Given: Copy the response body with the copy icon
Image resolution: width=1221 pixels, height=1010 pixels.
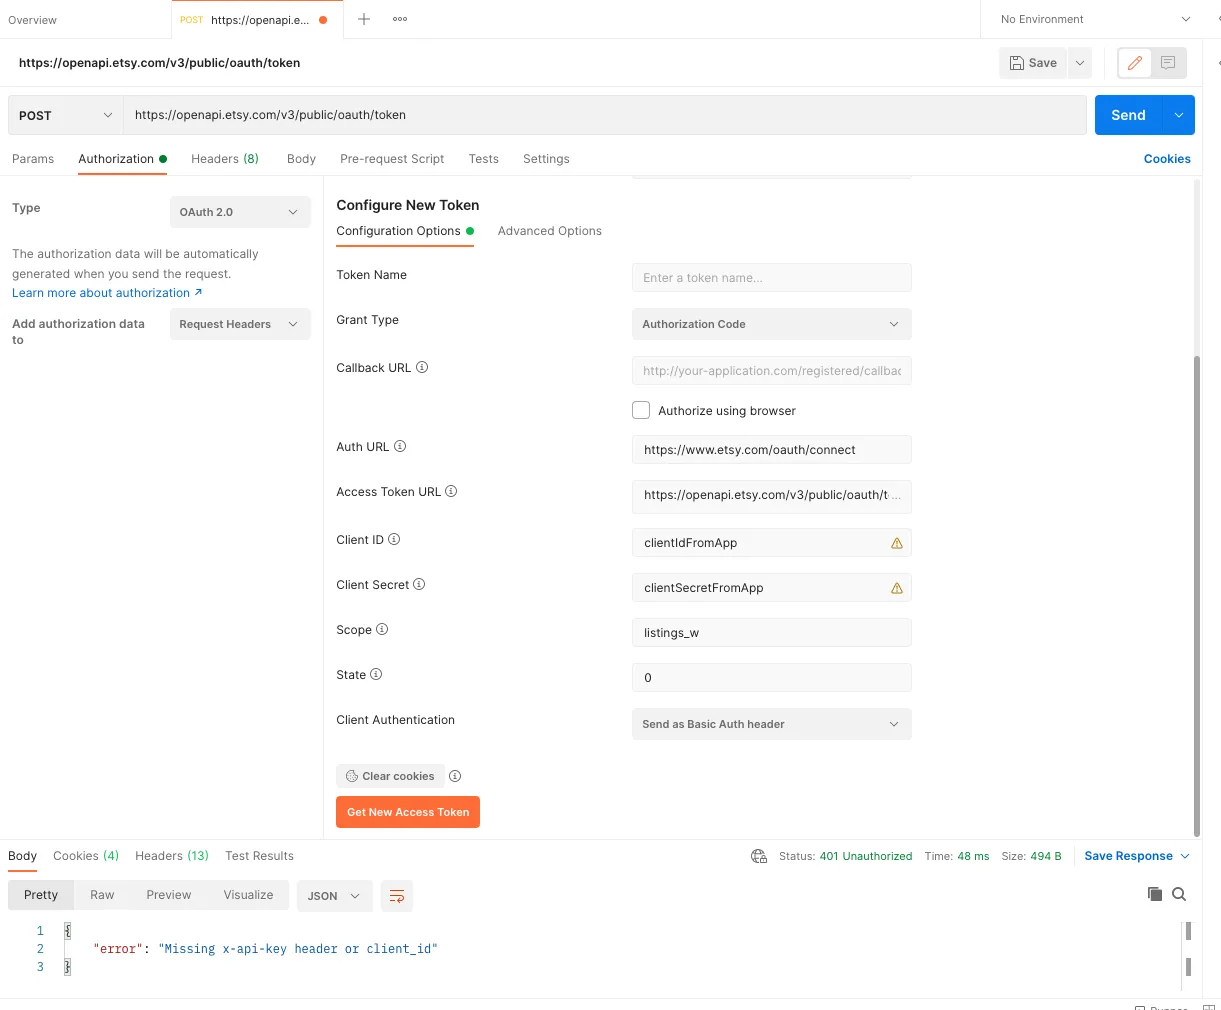Looking at the screenshot, I should click(1155, 894).
